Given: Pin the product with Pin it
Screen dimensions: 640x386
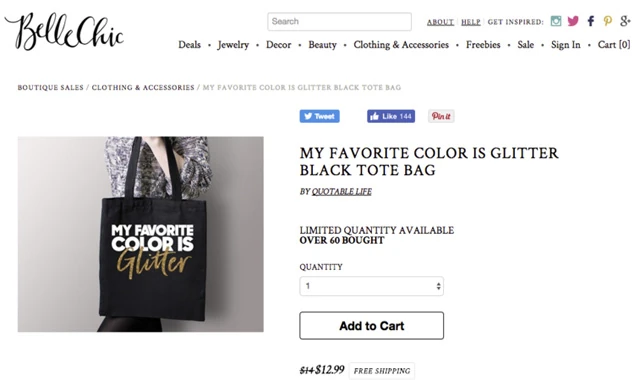Looking at the screenshot, I should pyautogui.click(x=441, y=116).
